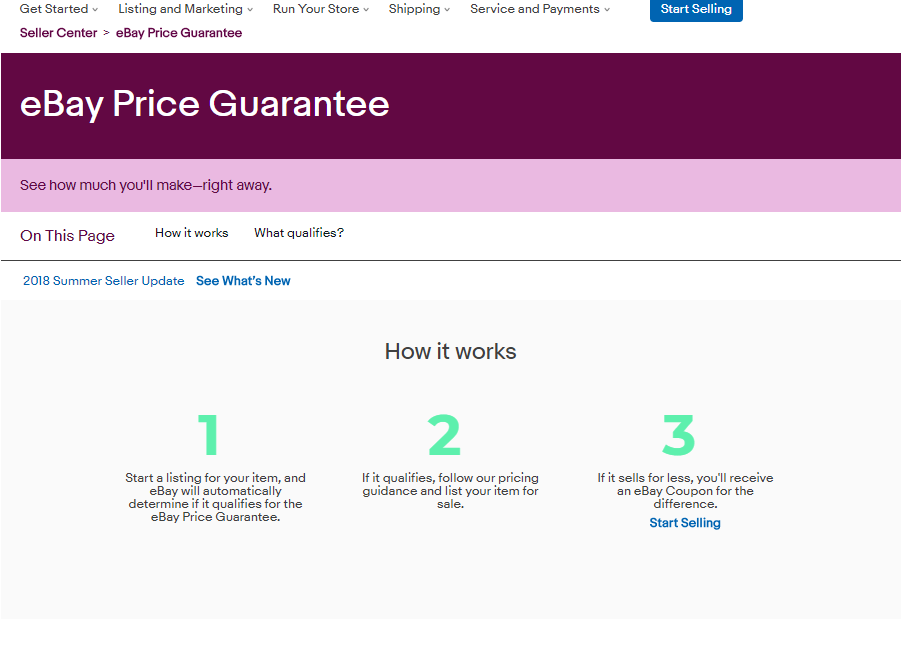Open the 2018 Summer Seller Update link
This screenshot has height=657, width=901.
point(103,281)
